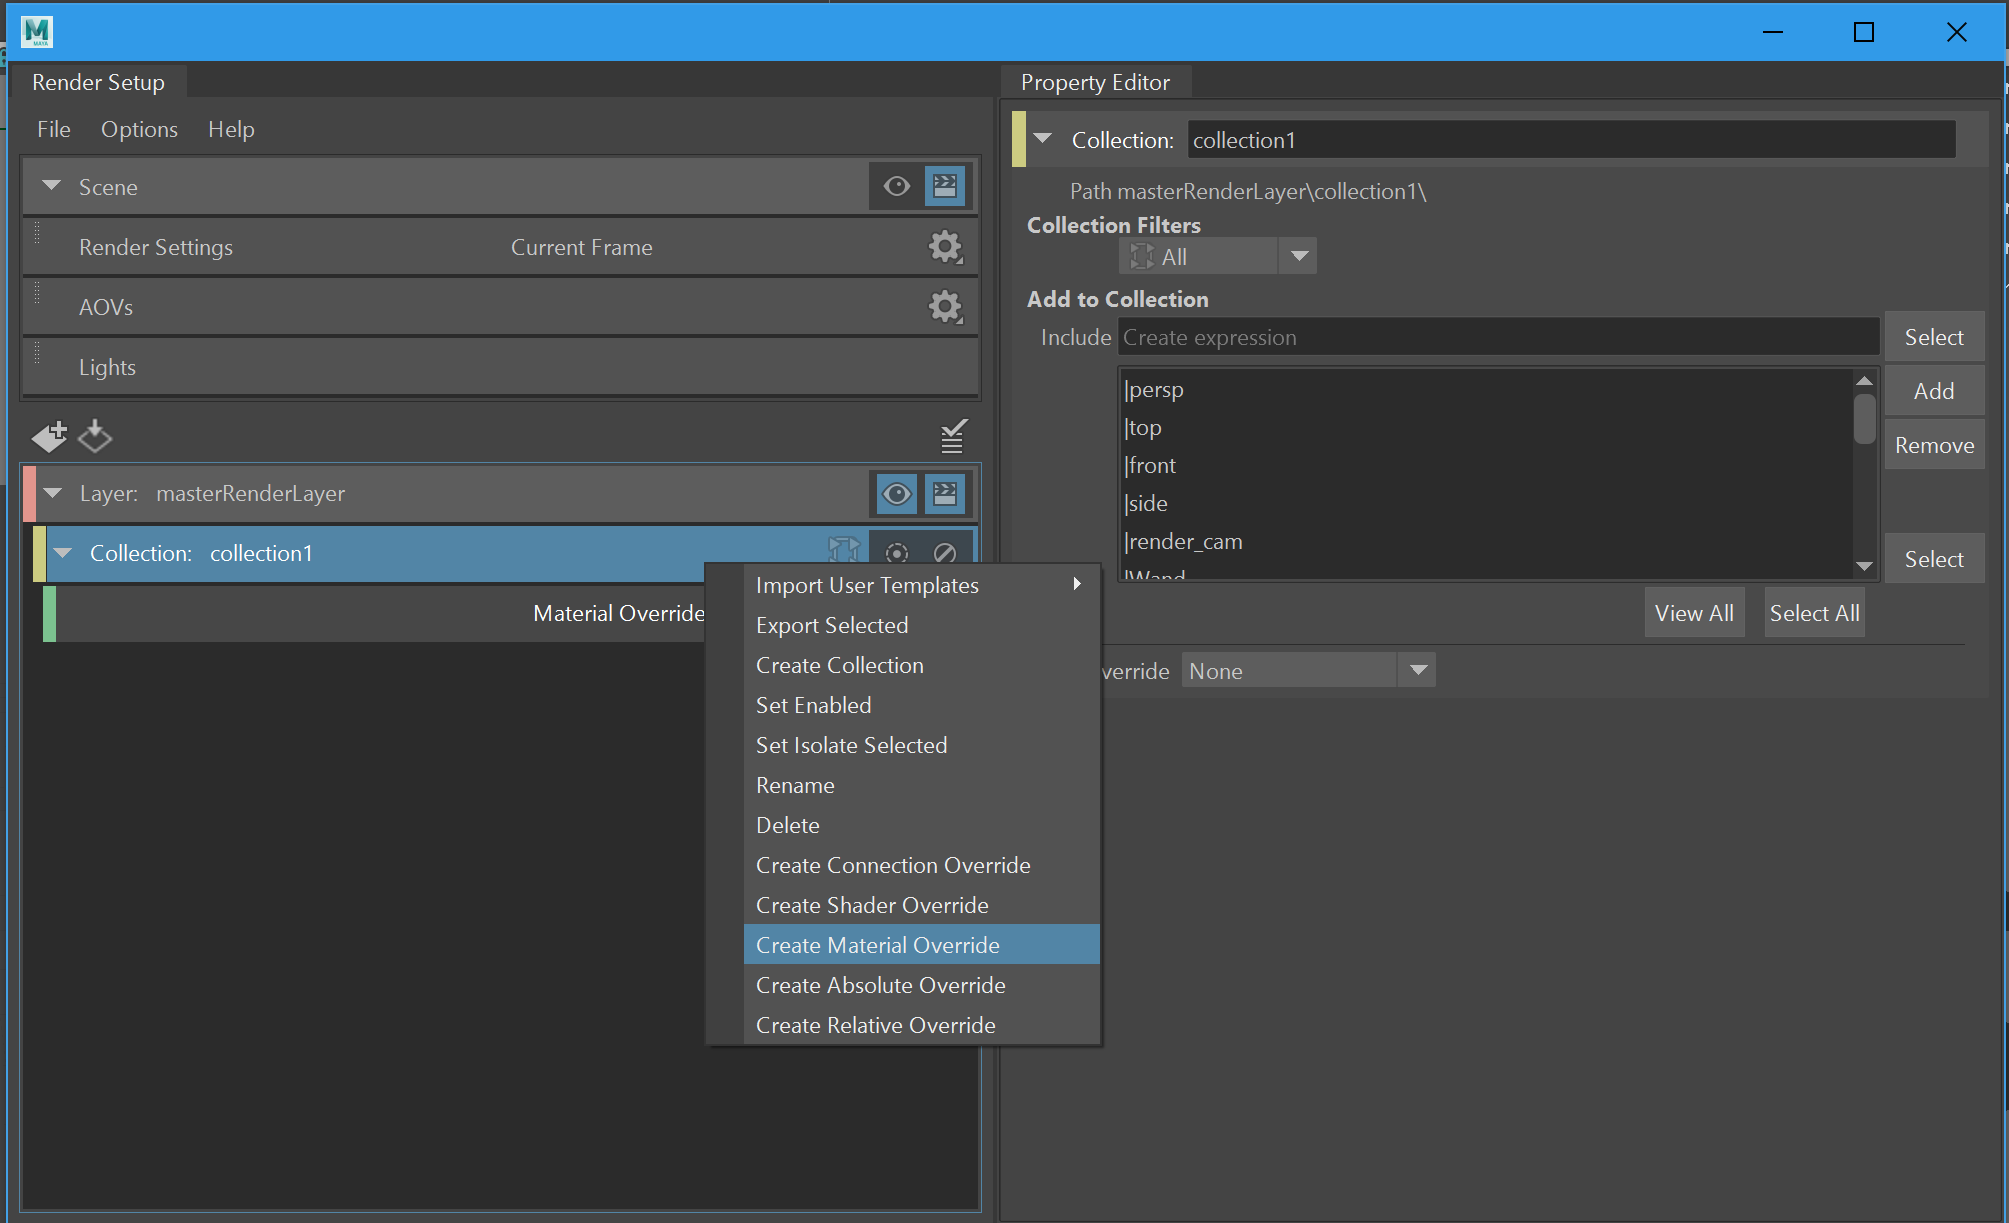
Task: Click the create render layer icon
Action: click(48, 436)
